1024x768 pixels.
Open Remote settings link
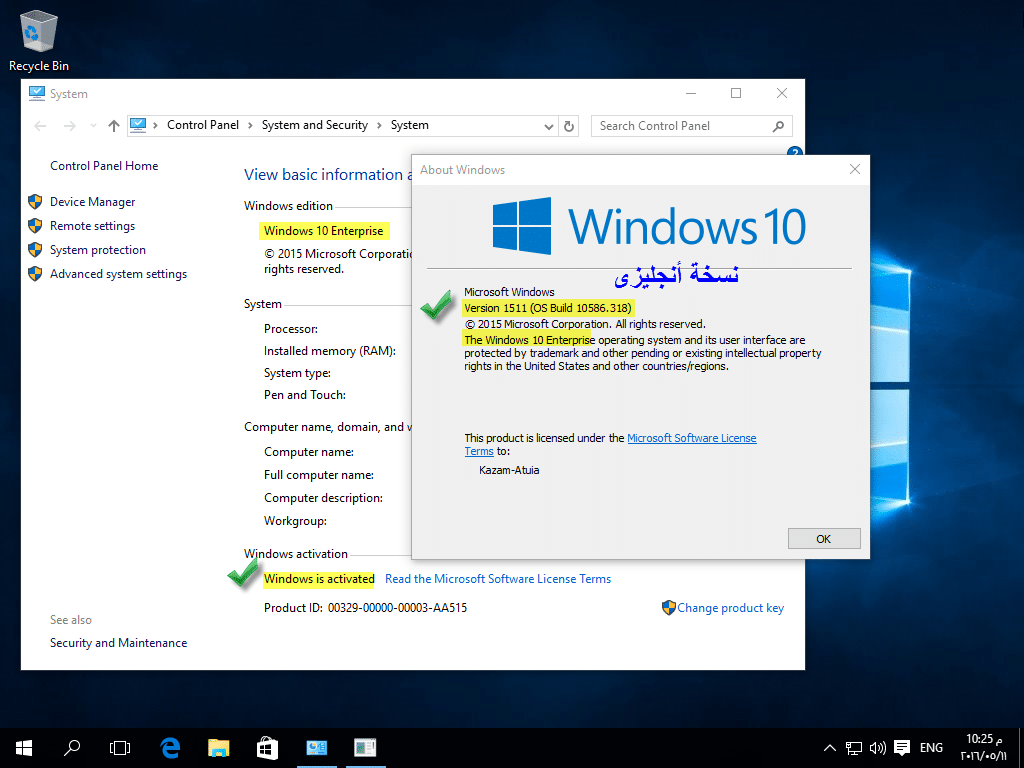pyautogui.click(x=93, y=226)
